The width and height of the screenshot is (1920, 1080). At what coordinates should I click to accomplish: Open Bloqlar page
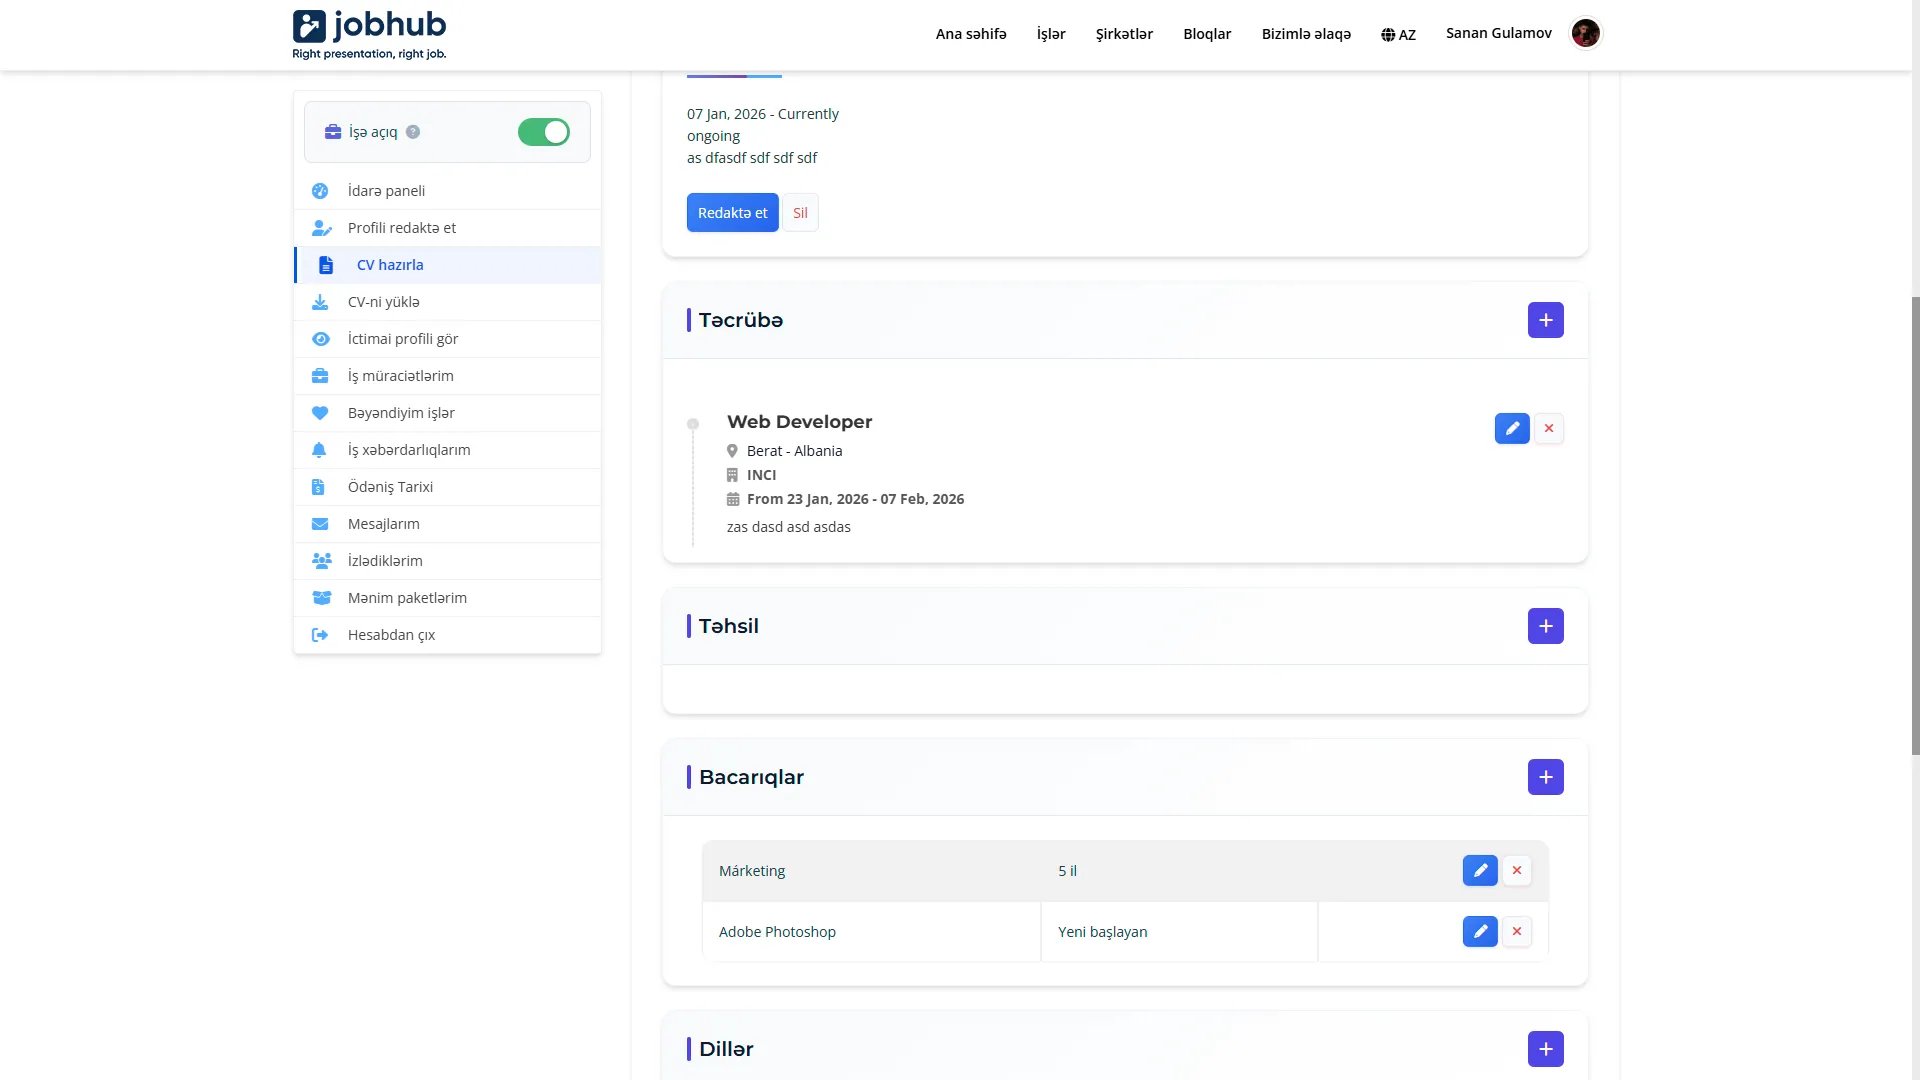pyautogui.click(x=1207, y=34)
